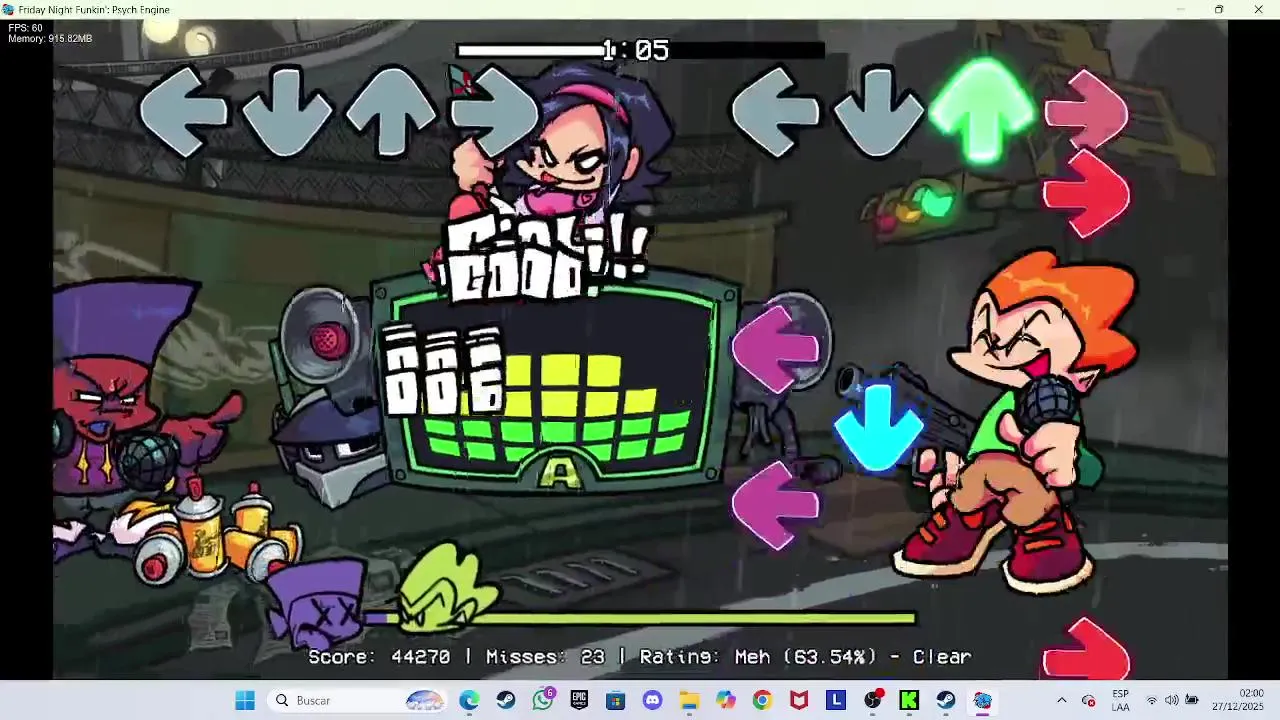The image size is (1280, 720).
Task: Click the red right note beside Score text
Action: (x=1087, y=650)
